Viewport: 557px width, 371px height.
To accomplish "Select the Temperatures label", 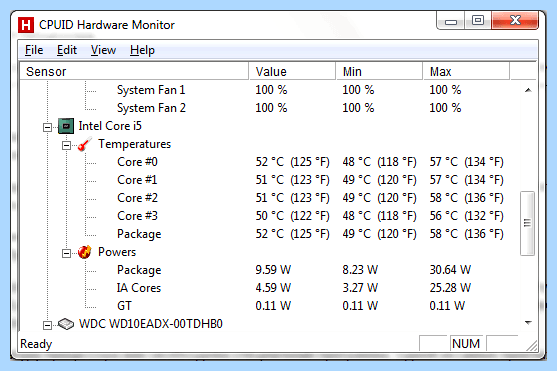I will point(135,144).
